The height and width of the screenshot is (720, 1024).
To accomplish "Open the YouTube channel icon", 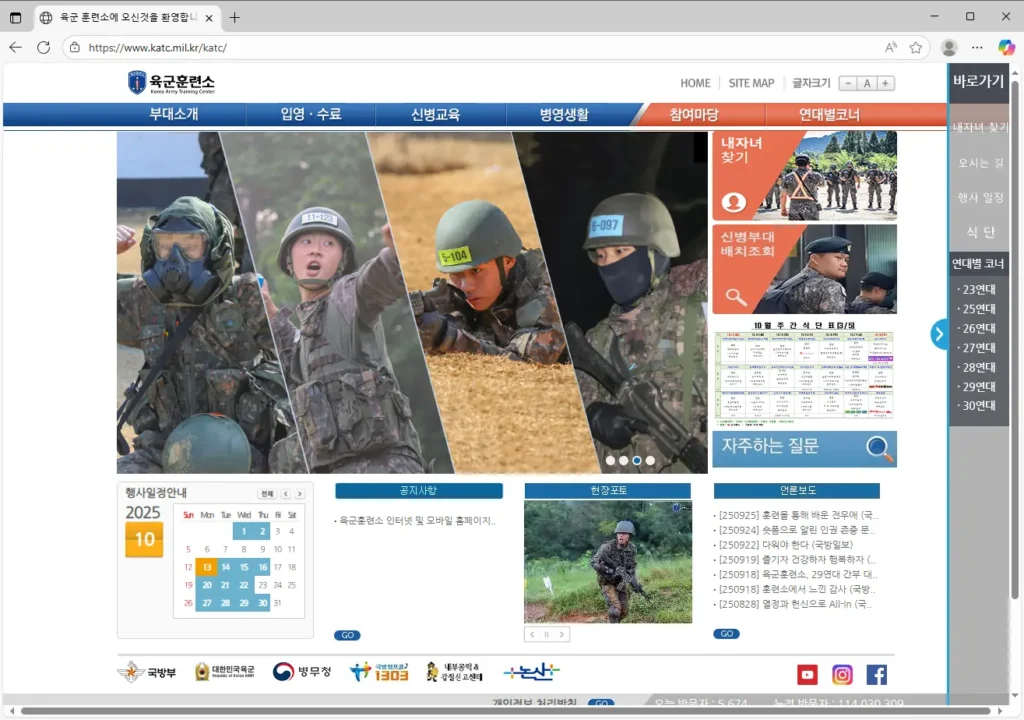I will click(807, 675).
